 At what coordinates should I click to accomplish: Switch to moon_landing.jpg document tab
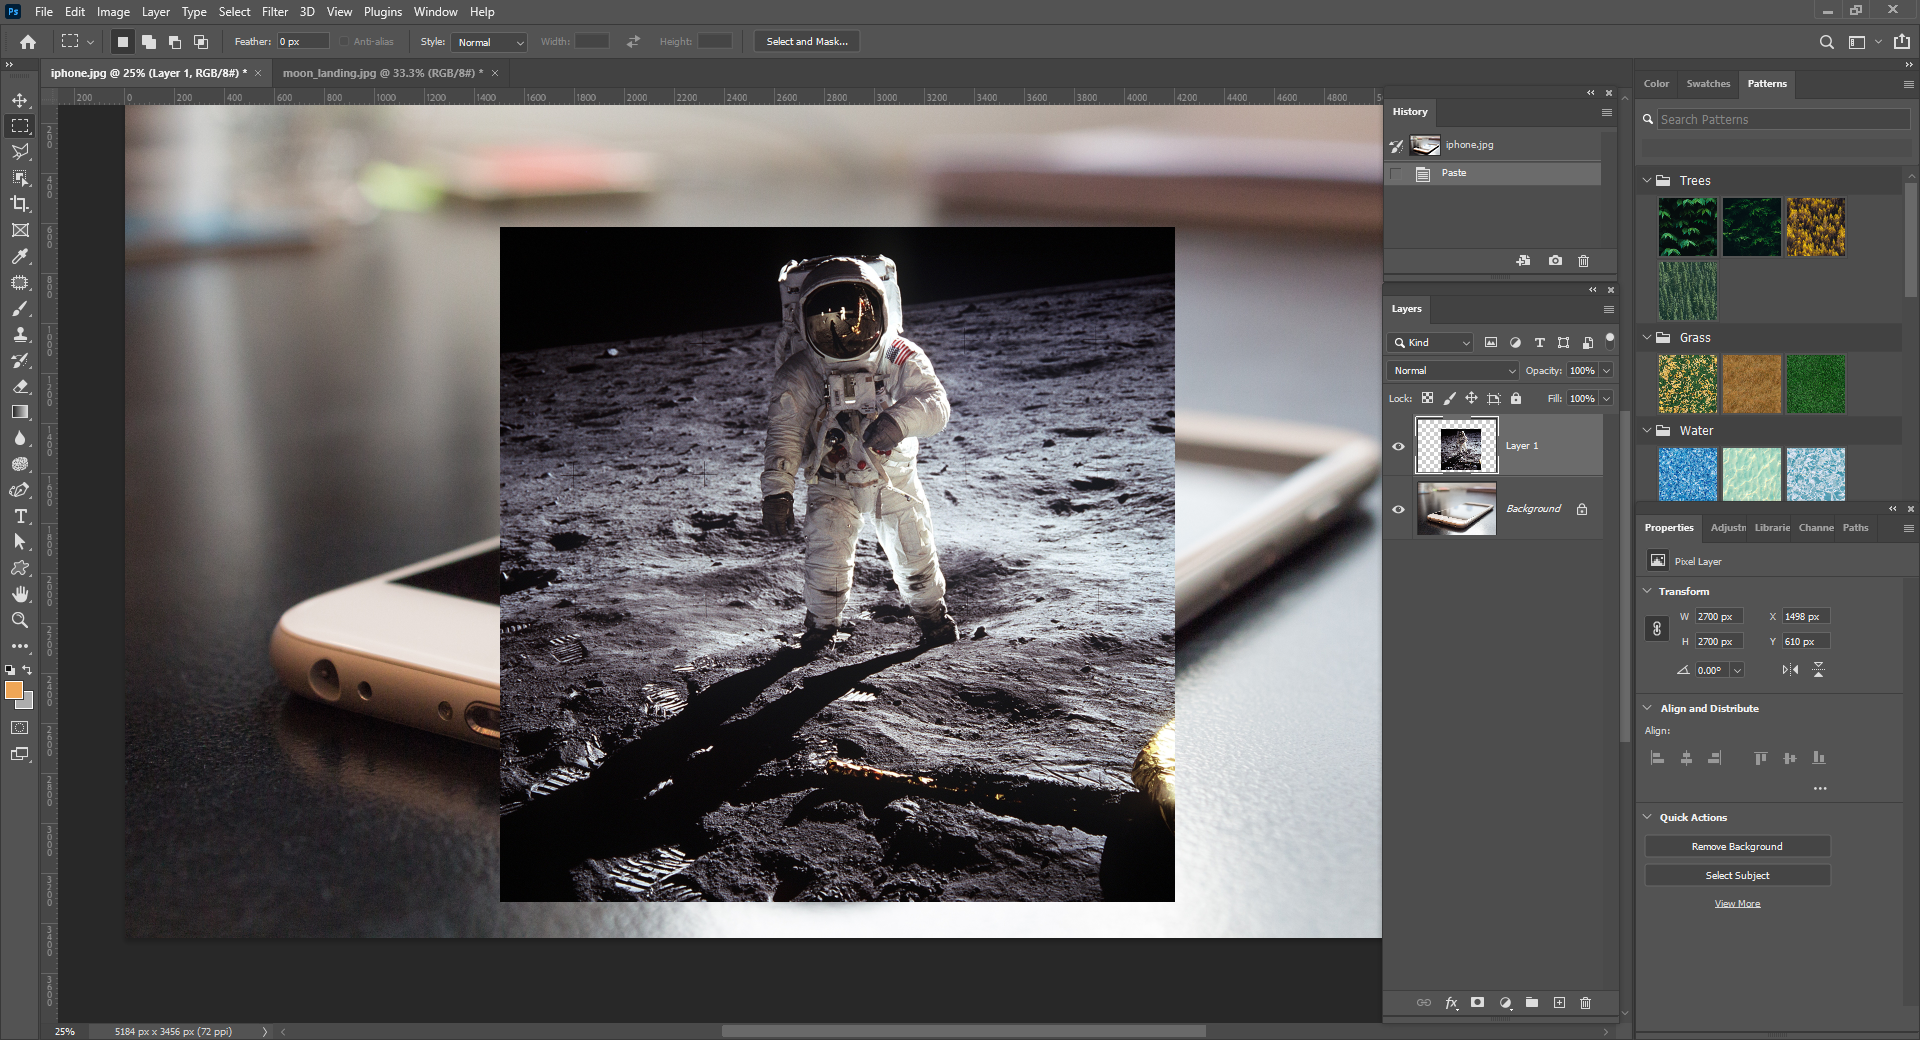click(x=382, y=73)
